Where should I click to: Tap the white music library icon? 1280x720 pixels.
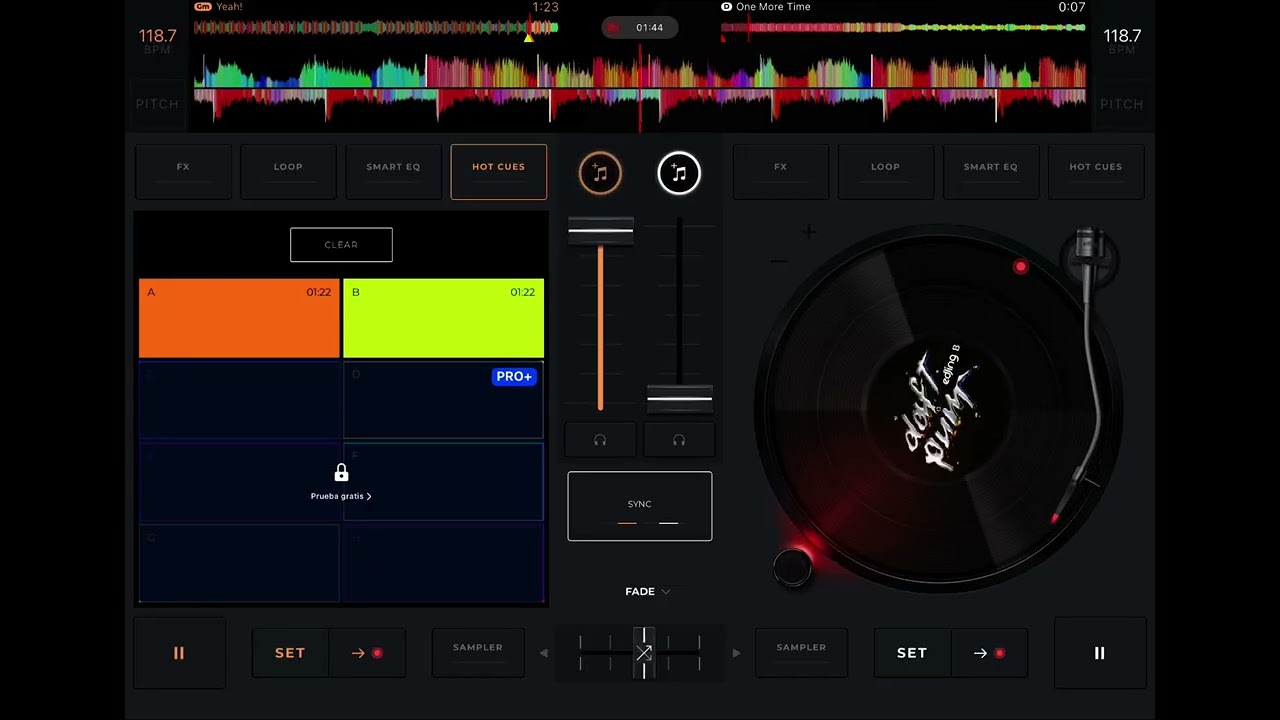(679, 173)
